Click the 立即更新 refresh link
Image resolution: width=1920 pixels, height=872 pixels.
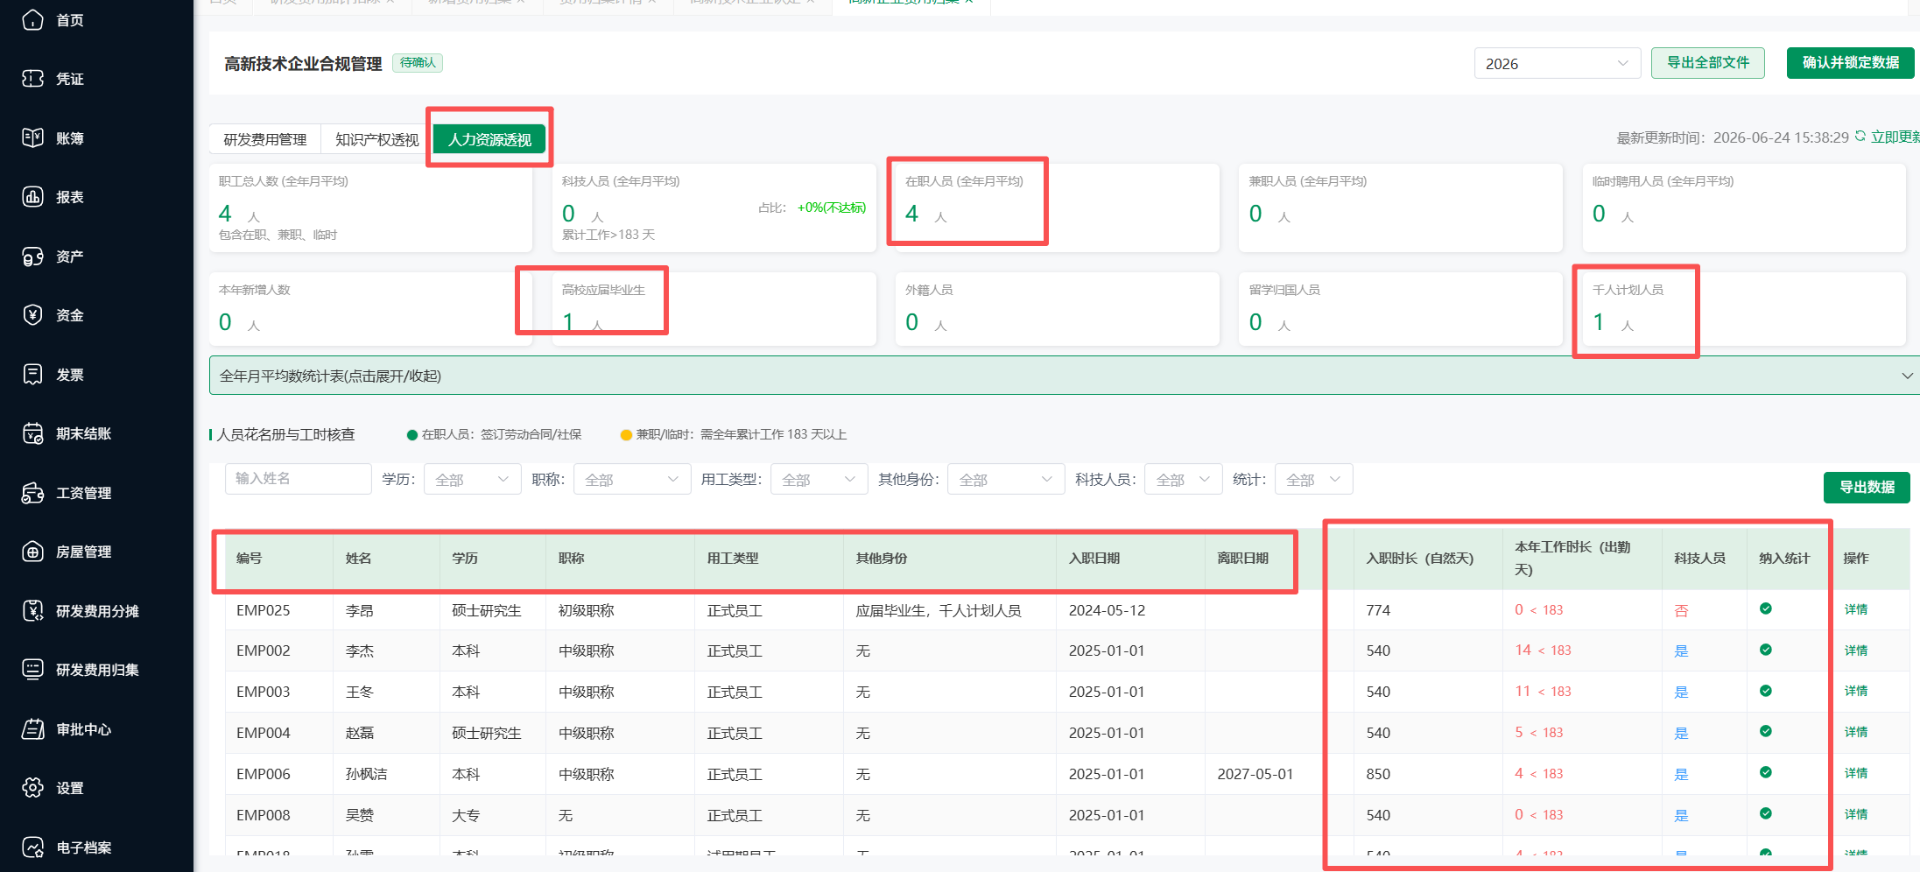coord(1895,137)
